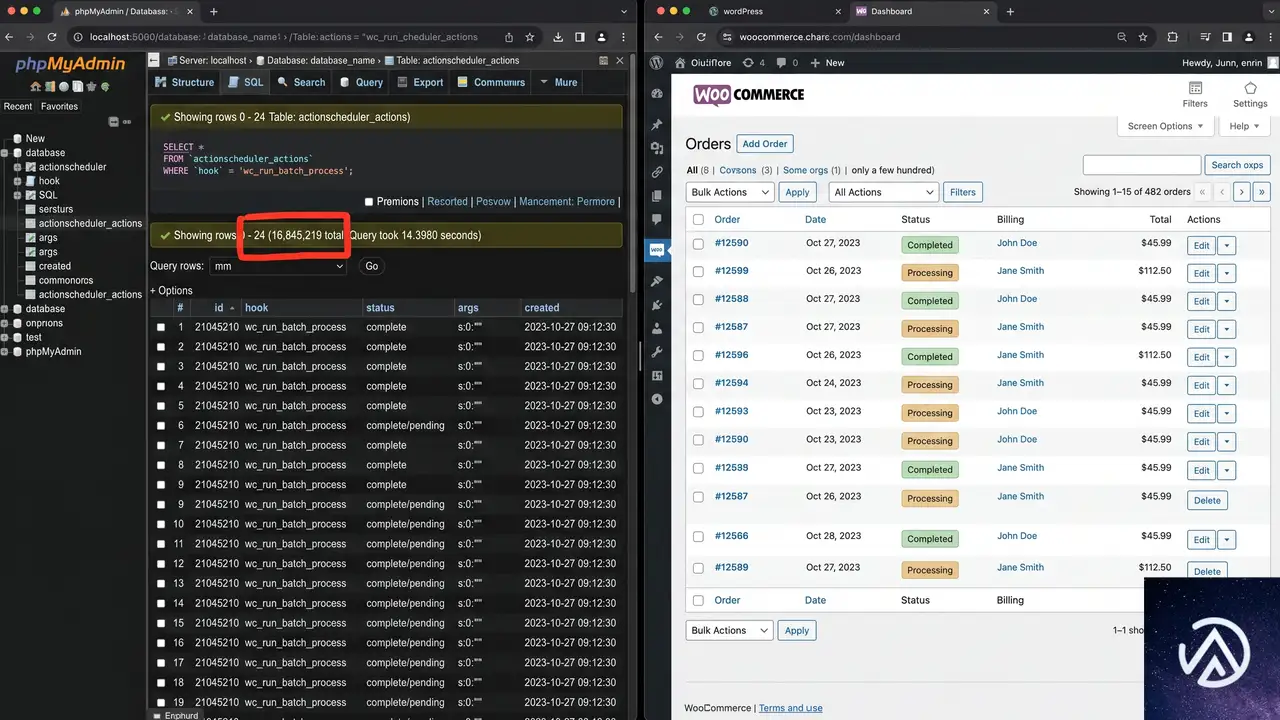Click the Covsons filter link
This screenshot has height=720, width=1280.
[738, 170]
